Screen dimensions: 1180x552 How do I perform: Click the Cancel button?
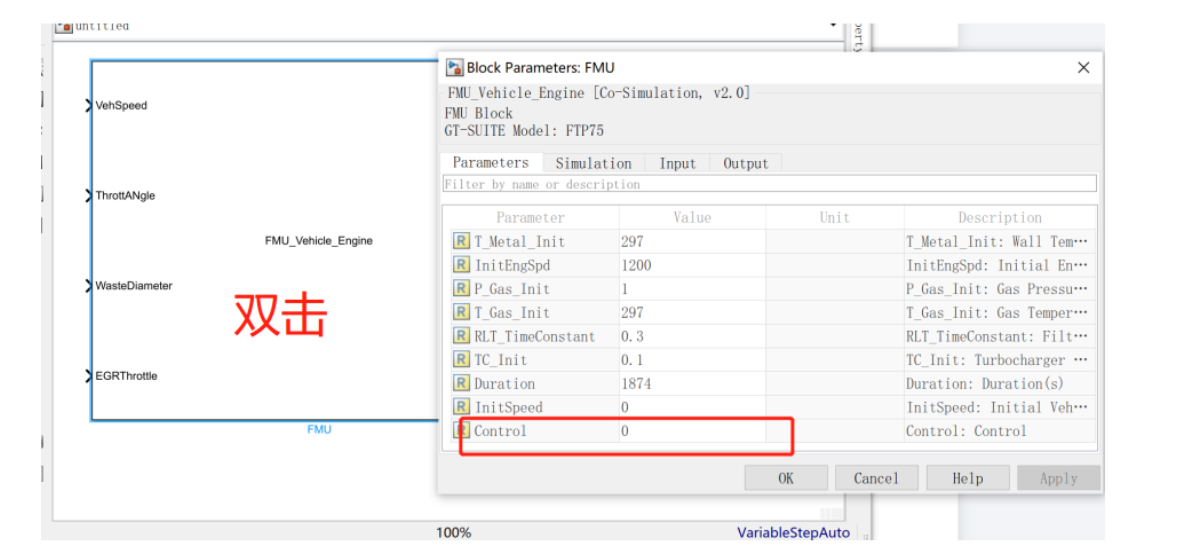coord(876,478)
